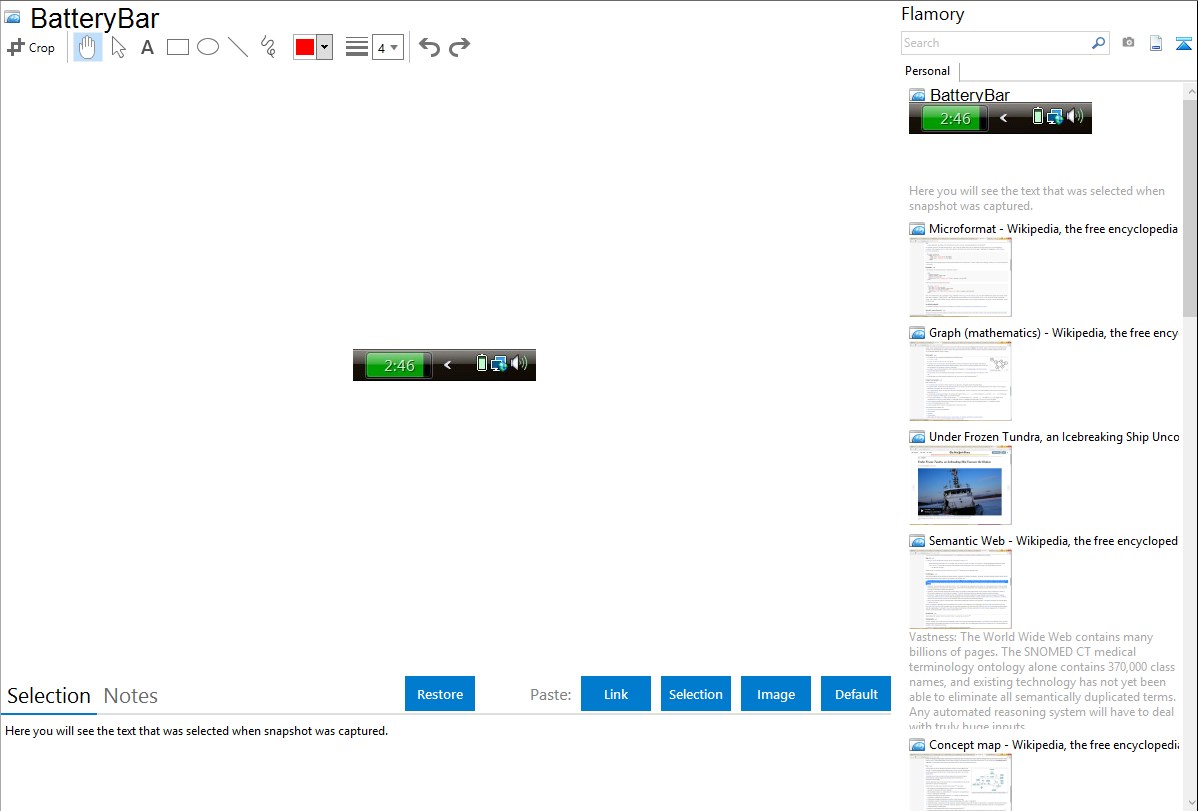Screen dimensions: 1198x811
Task: Open the color picker dropdown arrow
Action: pos(324,47)
